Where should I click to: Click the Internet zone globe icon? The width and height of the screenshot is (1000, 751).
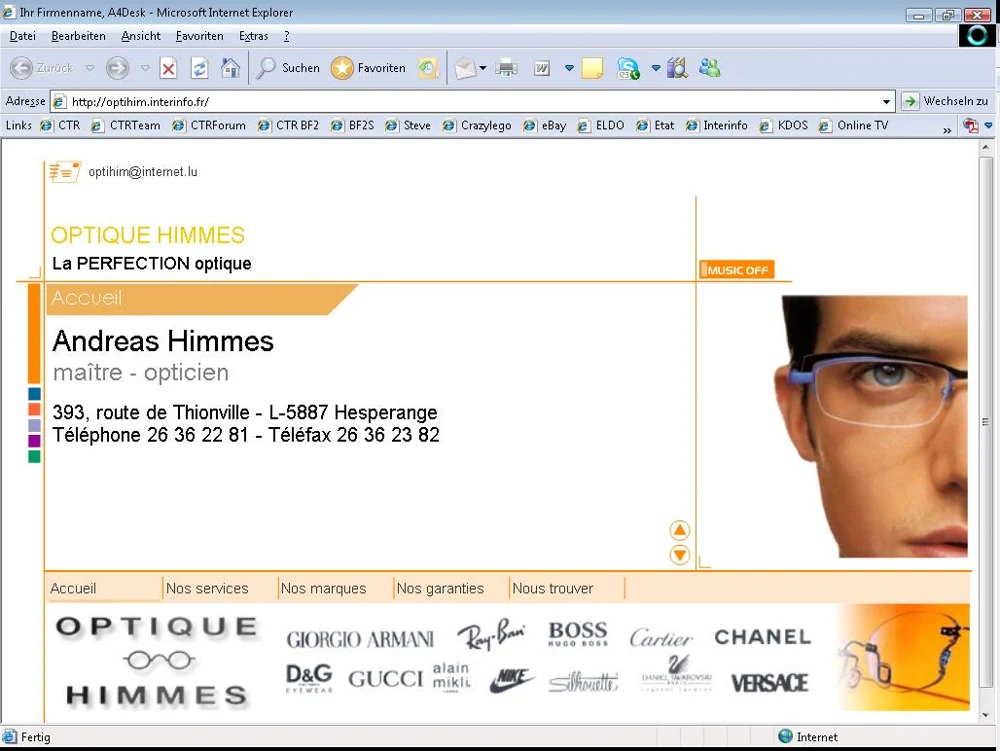(x=785, y=736)
